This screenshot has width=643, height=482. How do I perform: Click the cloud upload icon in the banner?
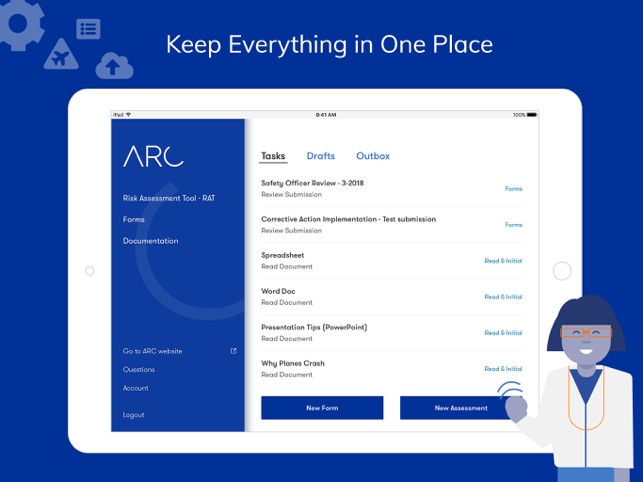tap(114, 66)
